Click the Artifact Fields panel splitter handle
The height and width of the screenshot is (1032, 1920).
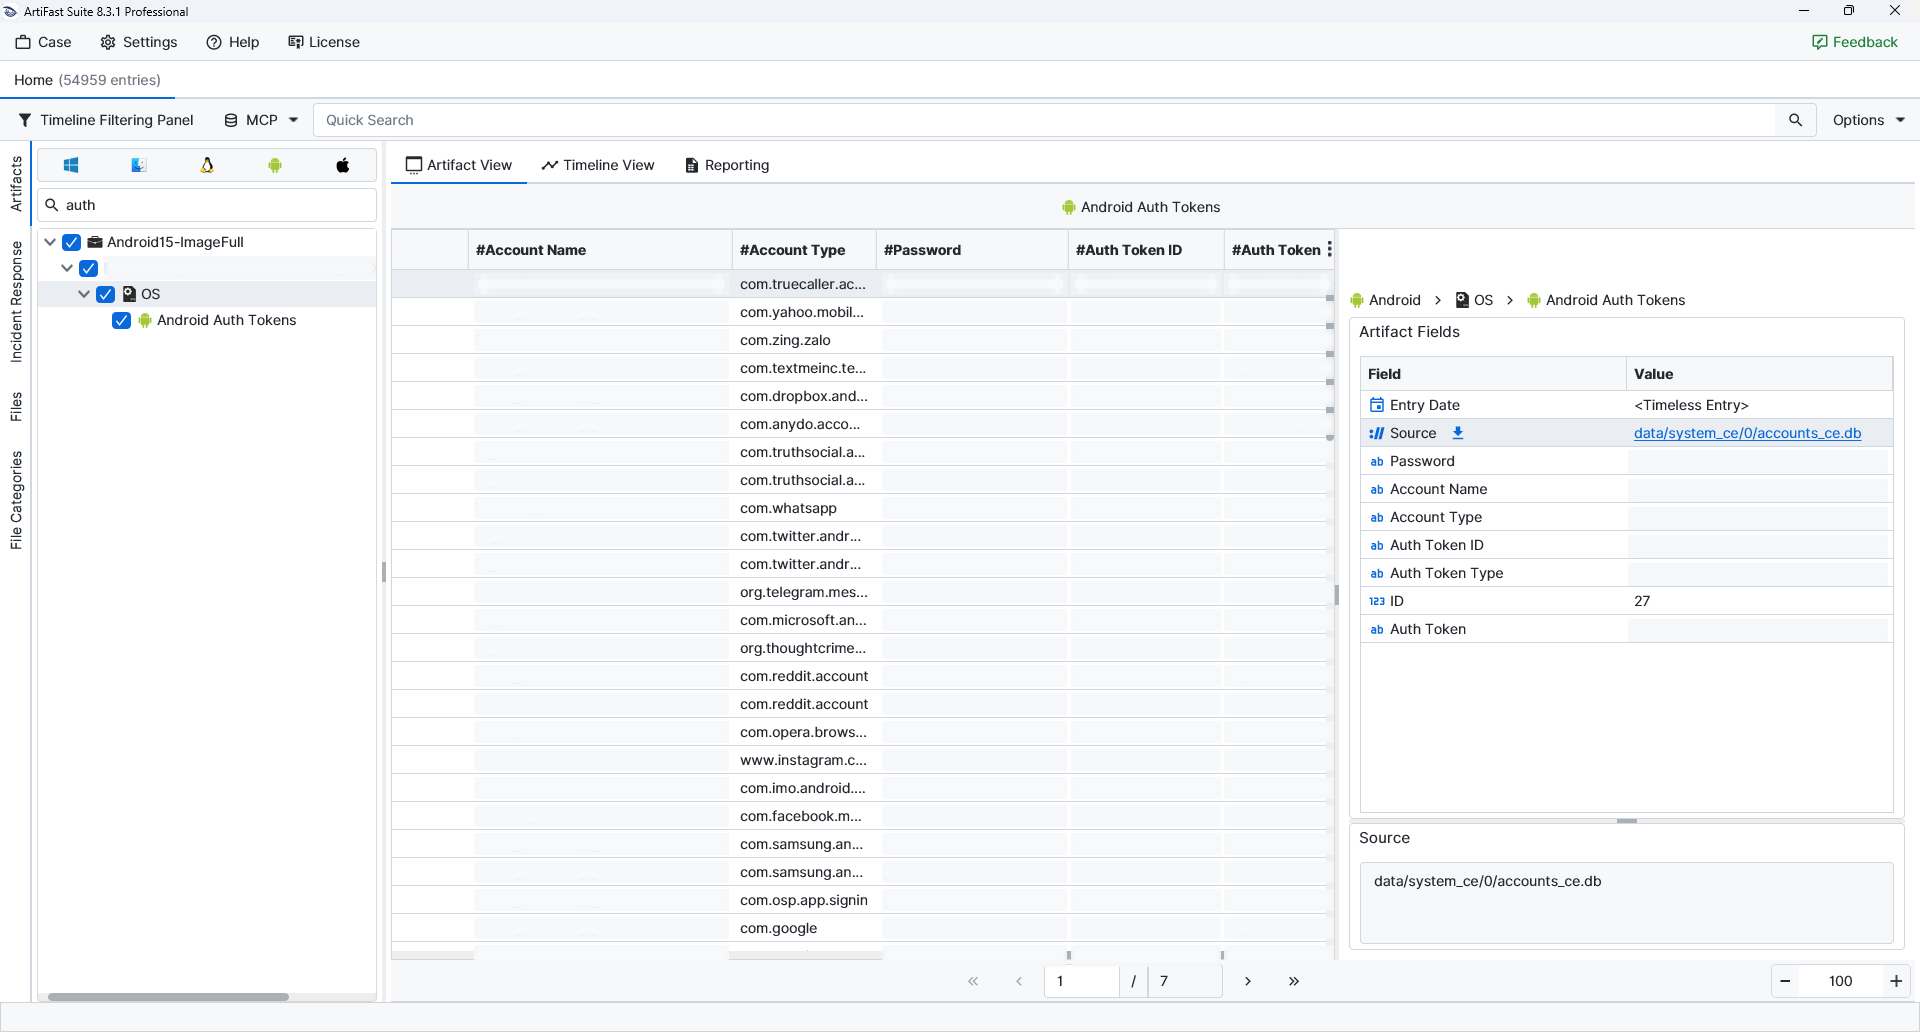(x=1627, y=821)
